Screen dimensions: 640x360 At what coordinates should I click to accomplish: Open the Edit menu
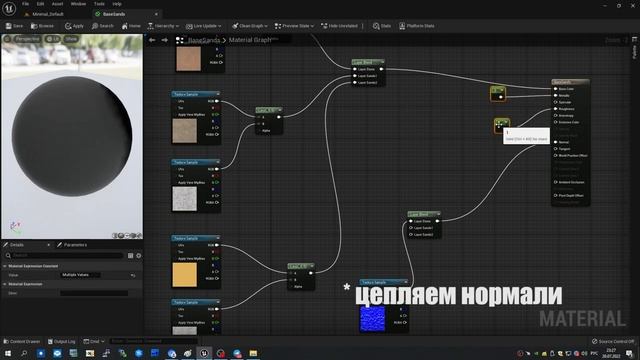[40, 4]
